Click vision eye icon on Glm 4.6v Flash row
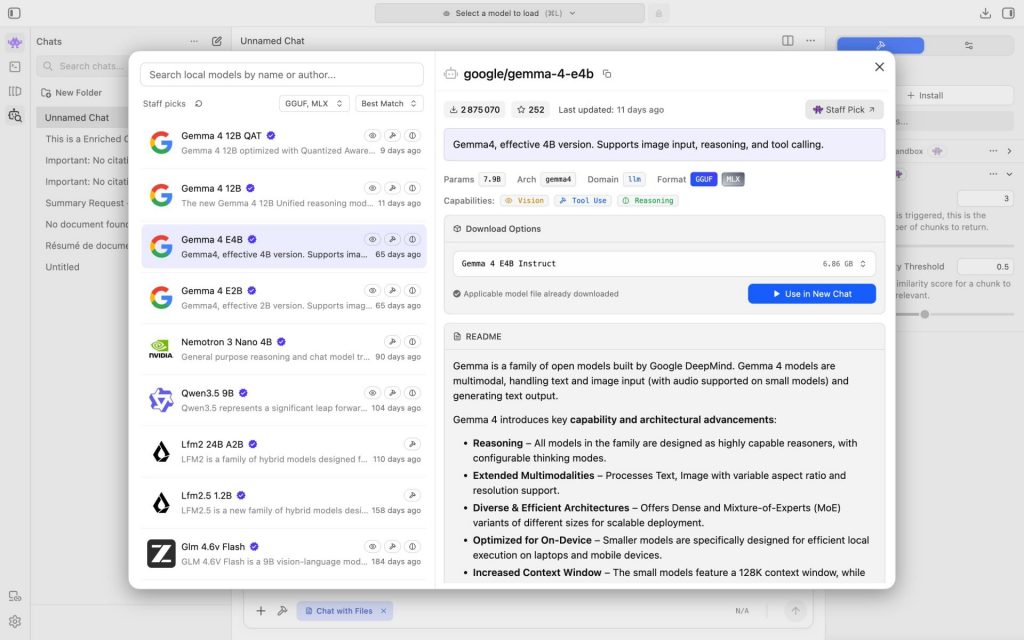 coord(372,547)
